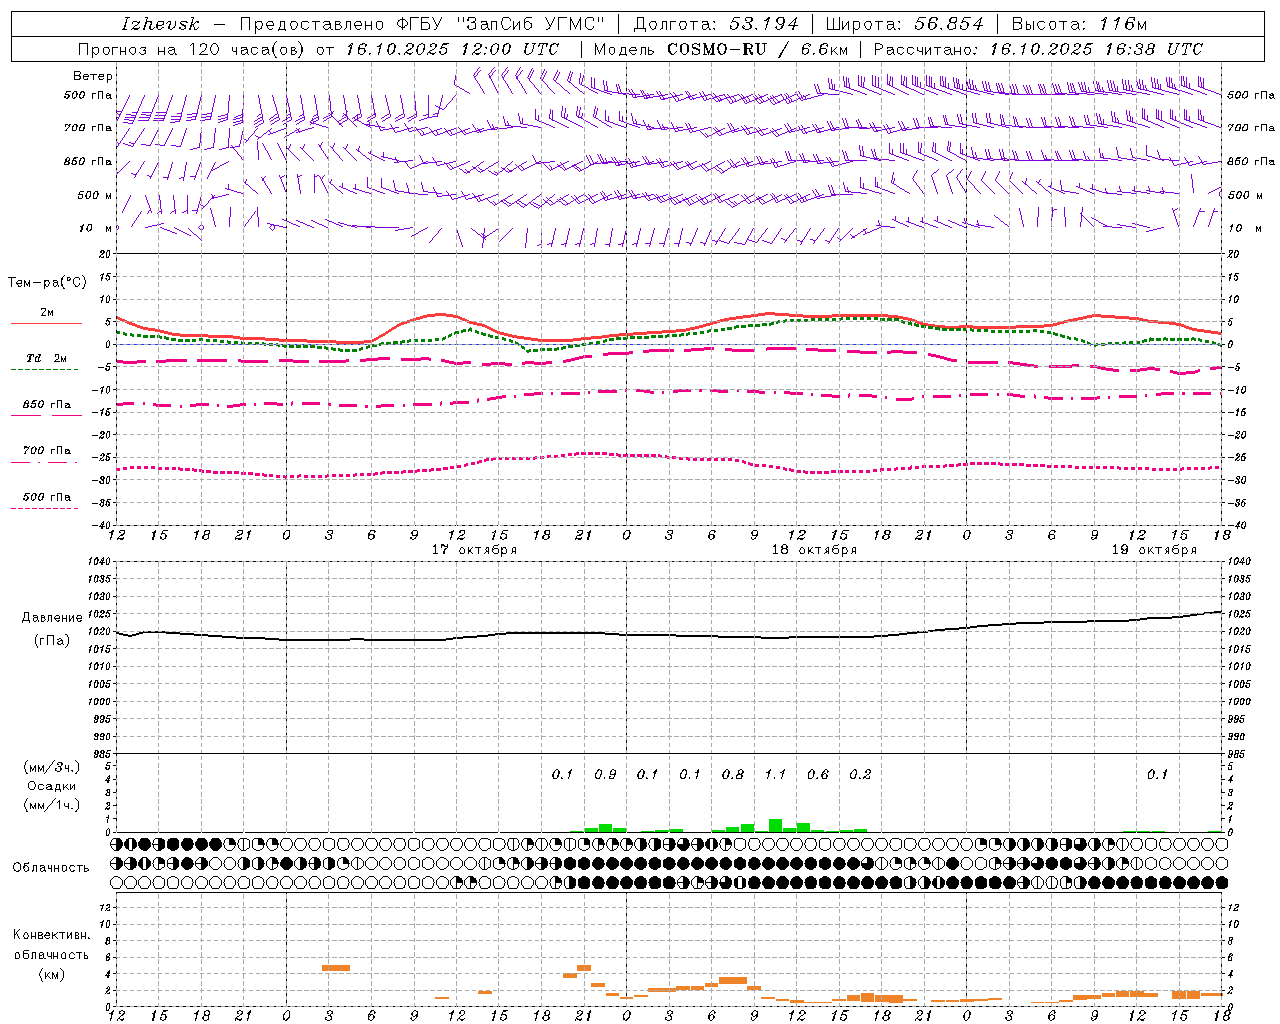This screenshot has width=1280, height=1024.
Task: Click the 'Тем-ра(°C)' temperature panel label
Action: (x=48, y=283)
